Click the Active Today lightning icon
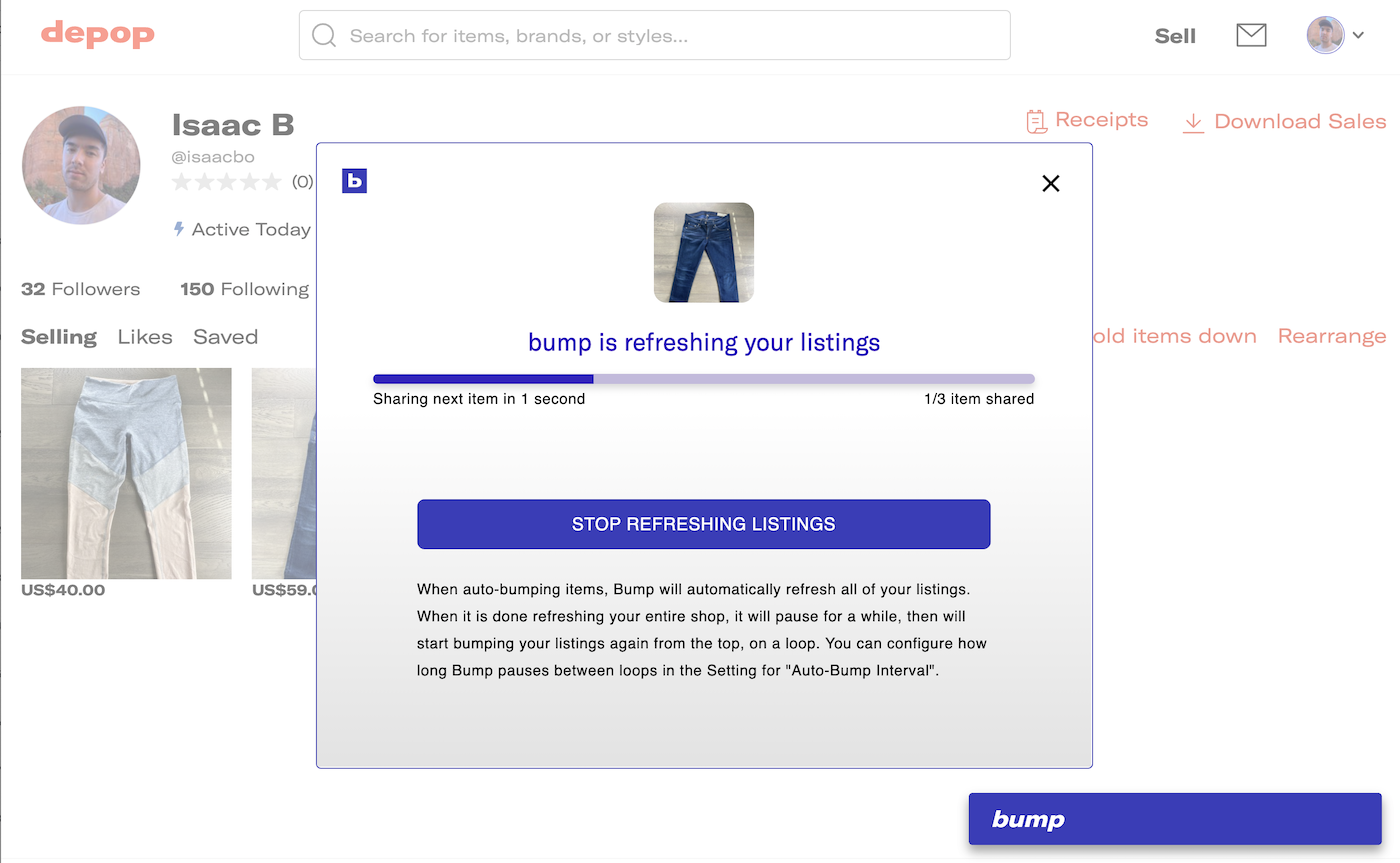 [179, 229]
